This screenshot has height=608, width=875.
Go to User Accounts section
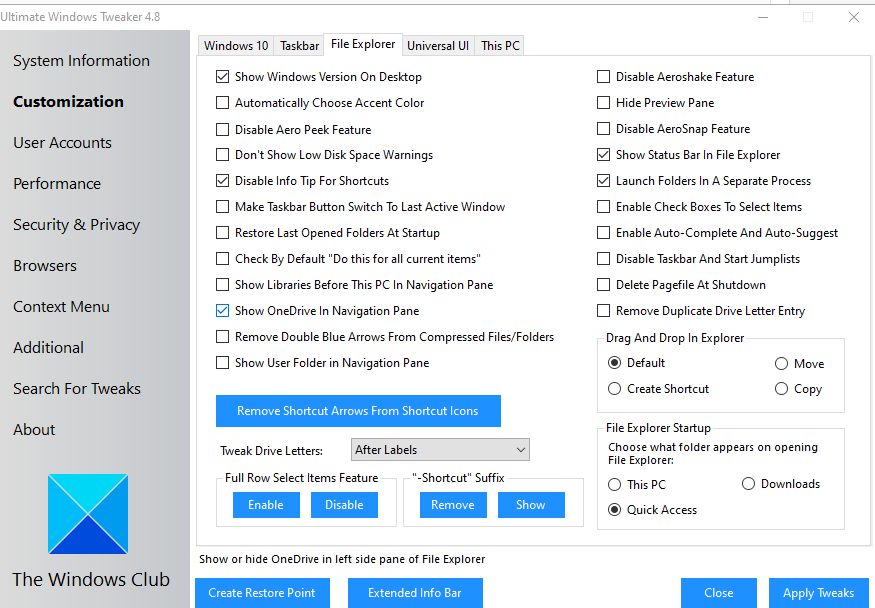coord(62,143)
